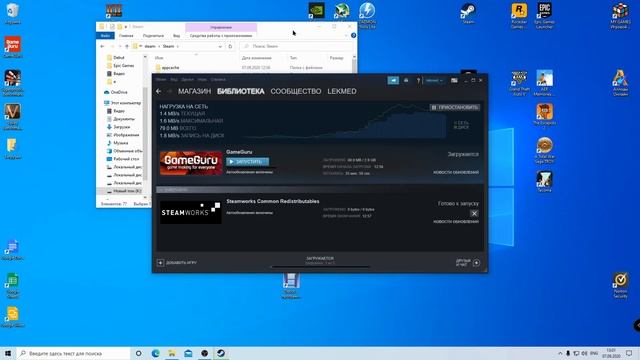Open Steam help question mark icon
The image size is (640, 360).
(x=418, y=80)
